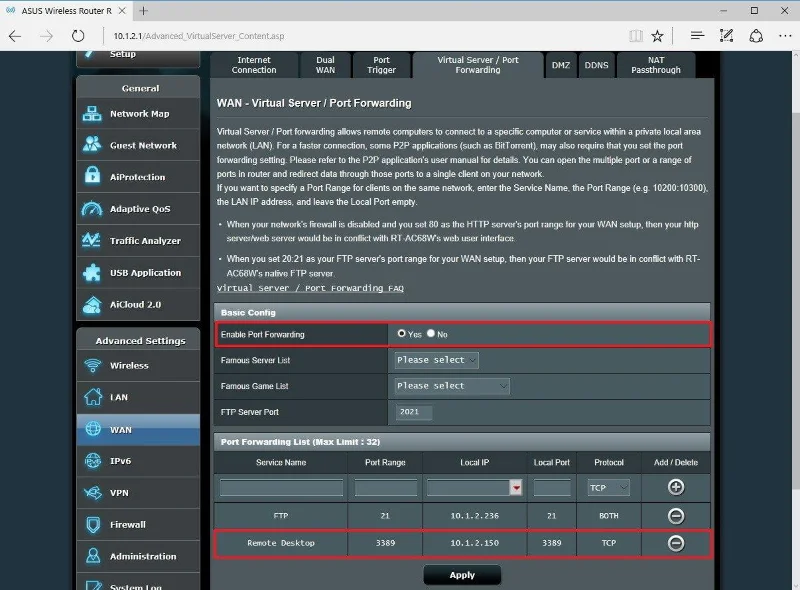Viewport: 800px width, 590px height.
Task: Click the 10.1.2.236 Local IP cell
Action: 474,516
